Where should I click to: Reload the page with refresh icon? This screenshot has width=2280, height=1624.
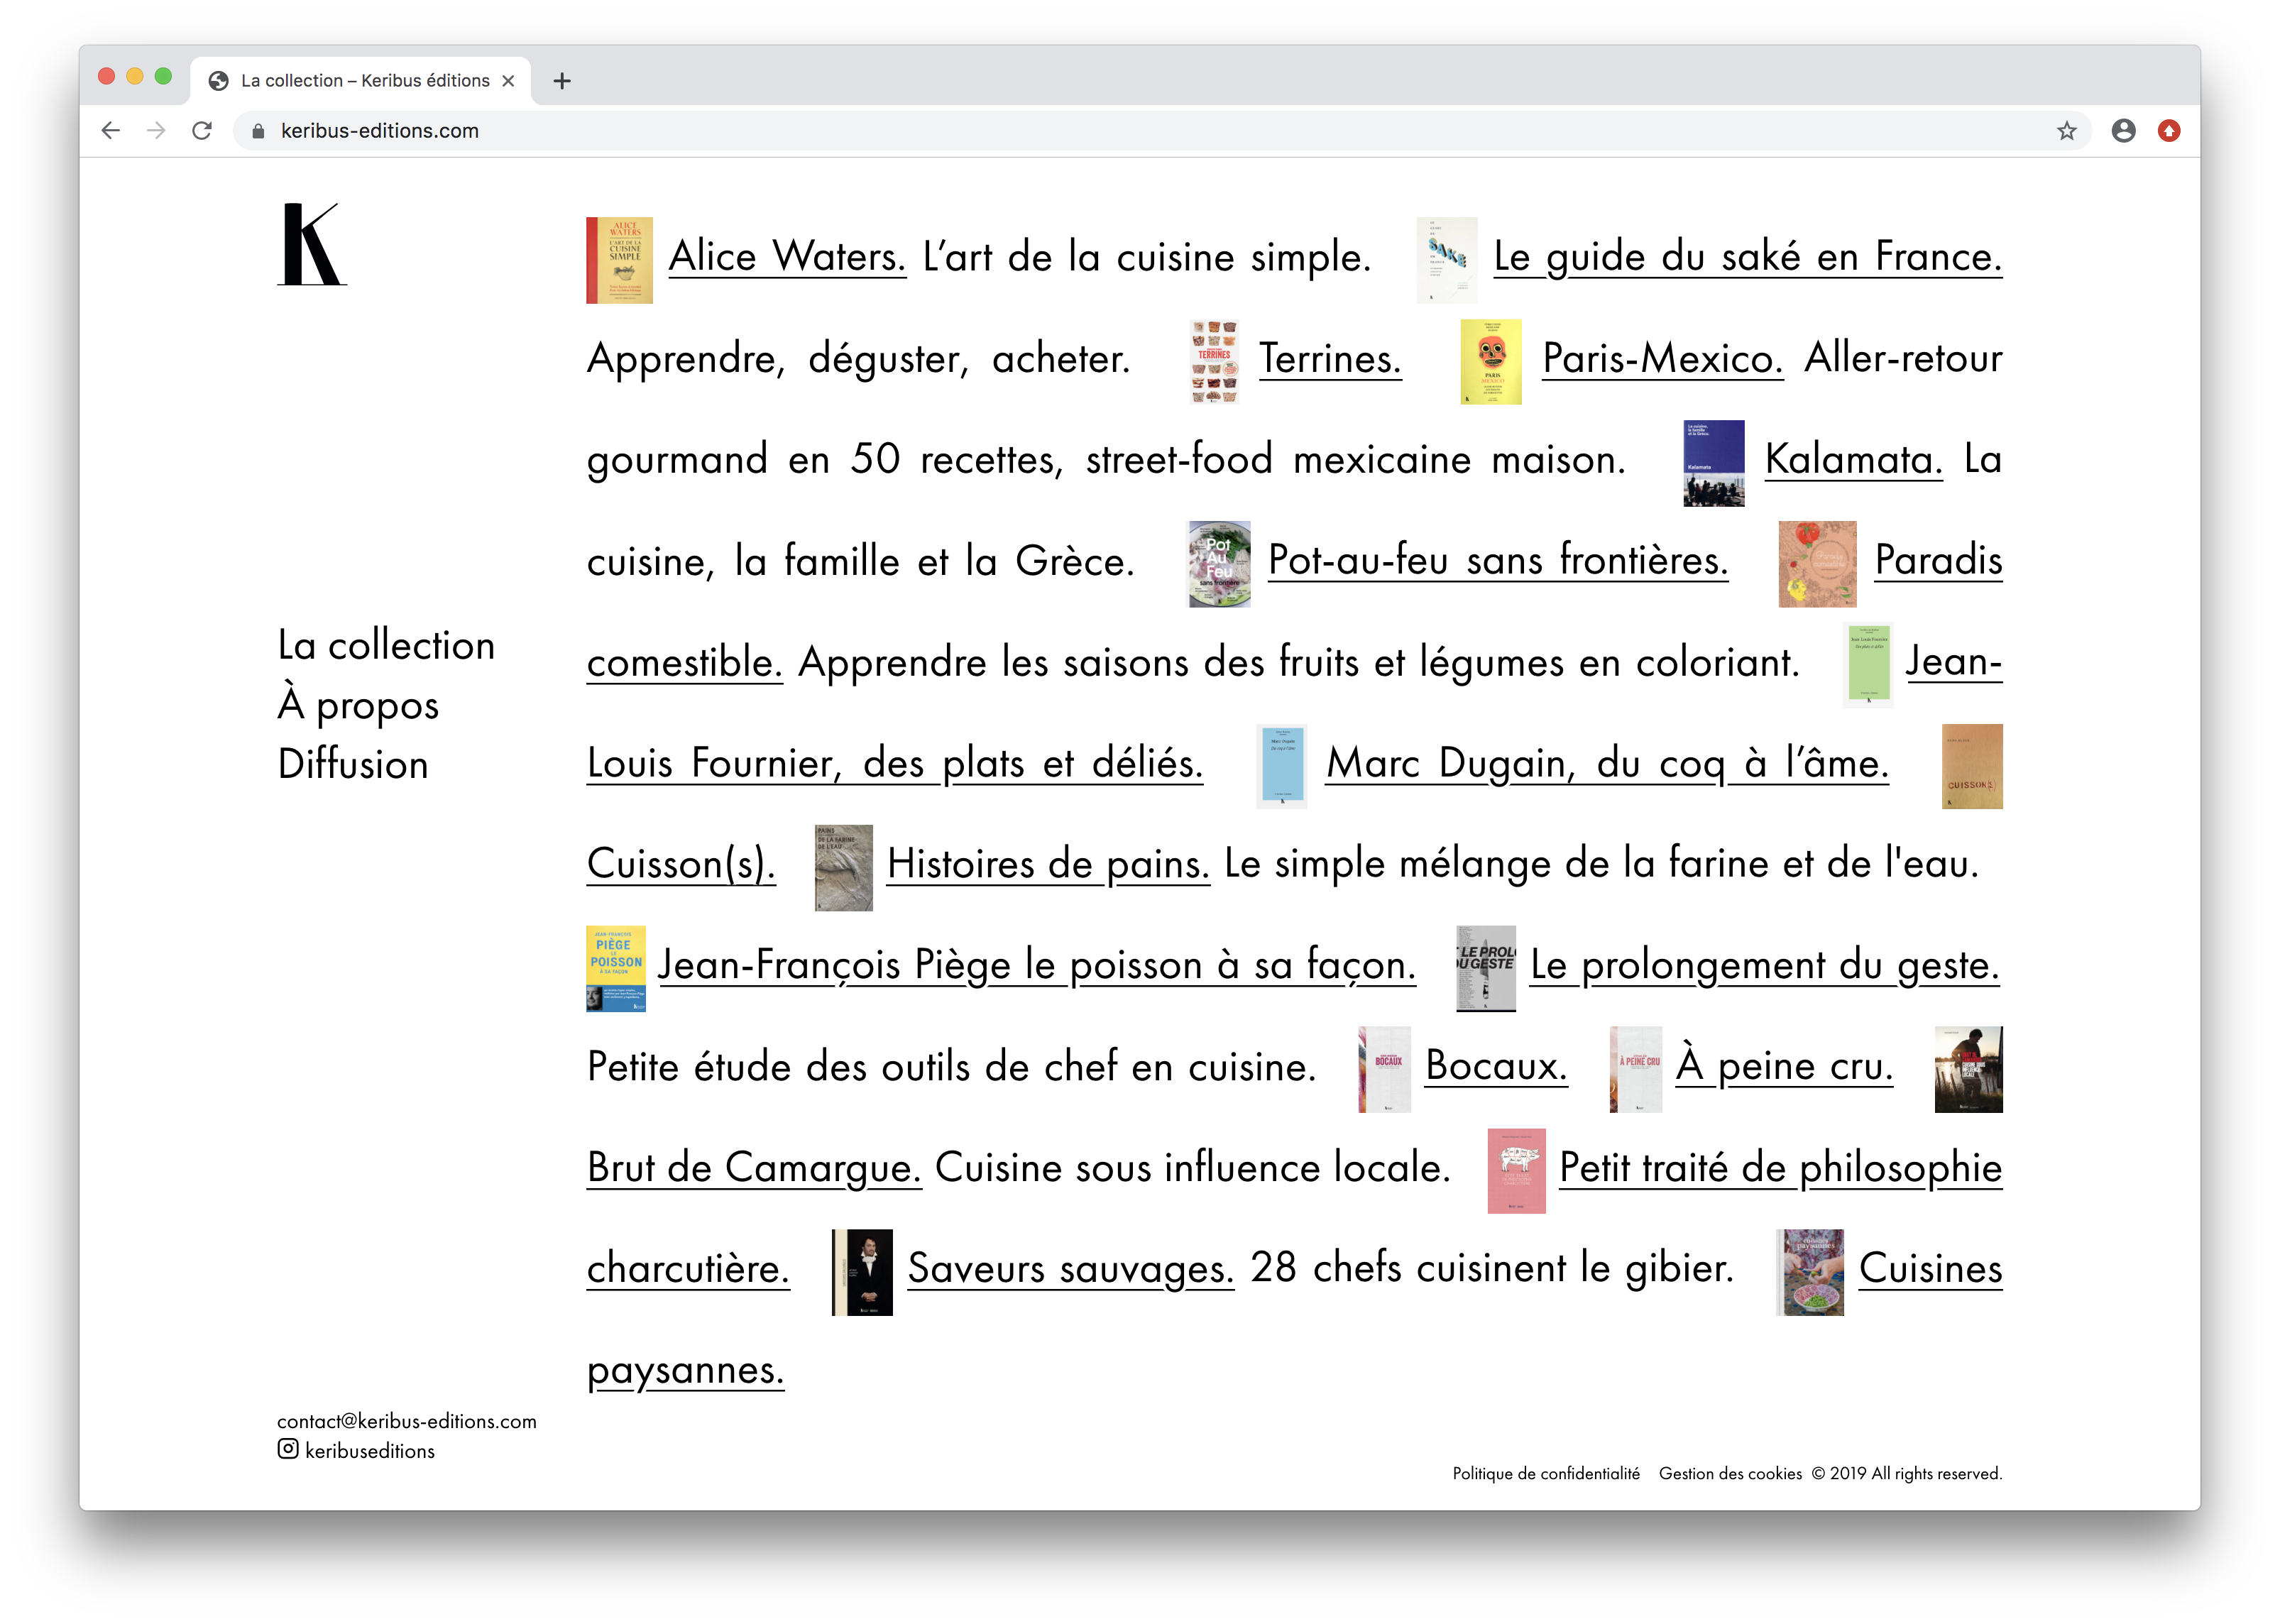click(x=202, y=131)
